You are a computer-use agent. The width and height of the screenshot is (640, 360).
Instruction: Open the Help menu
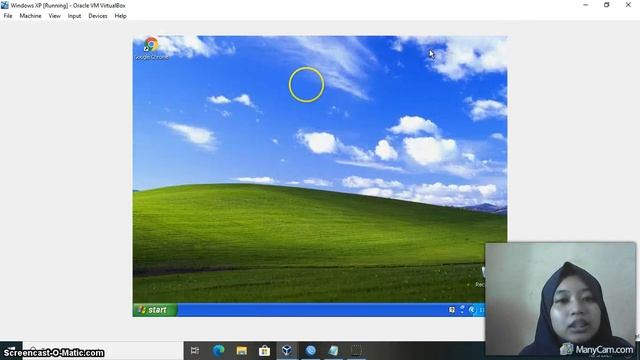(x=120, y=16)
